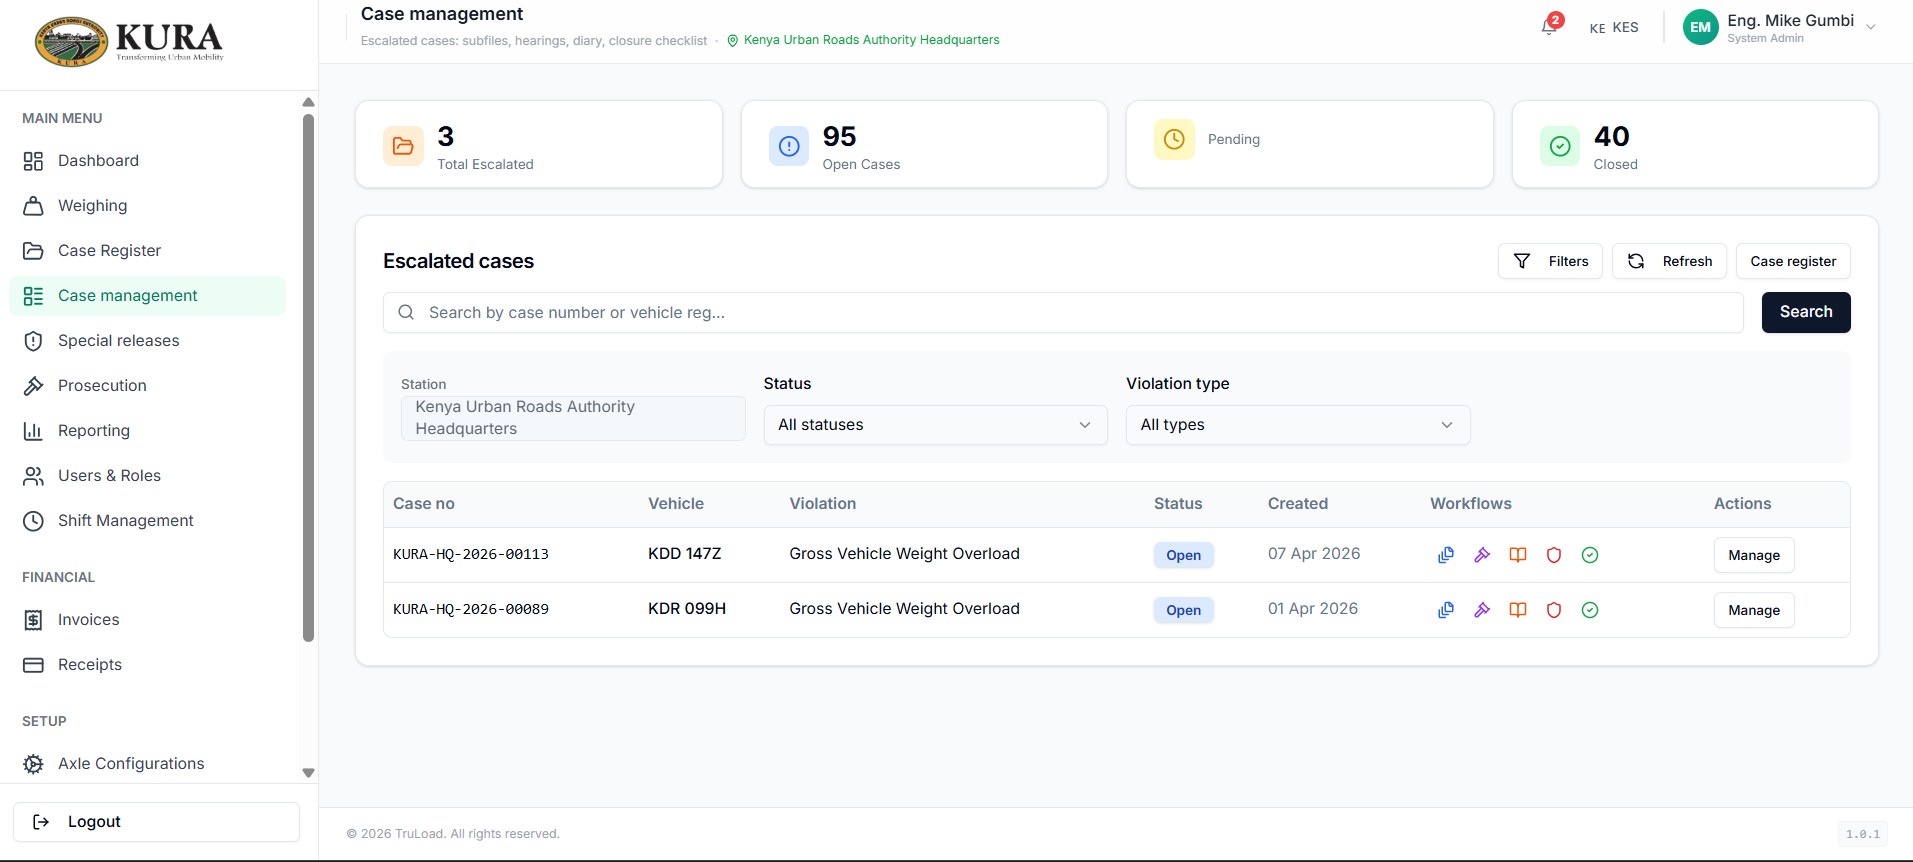Click the sidebar vertical scrollbar thumb
The width and height of the screenshot is (1913, 862).
tap(308, 378)
